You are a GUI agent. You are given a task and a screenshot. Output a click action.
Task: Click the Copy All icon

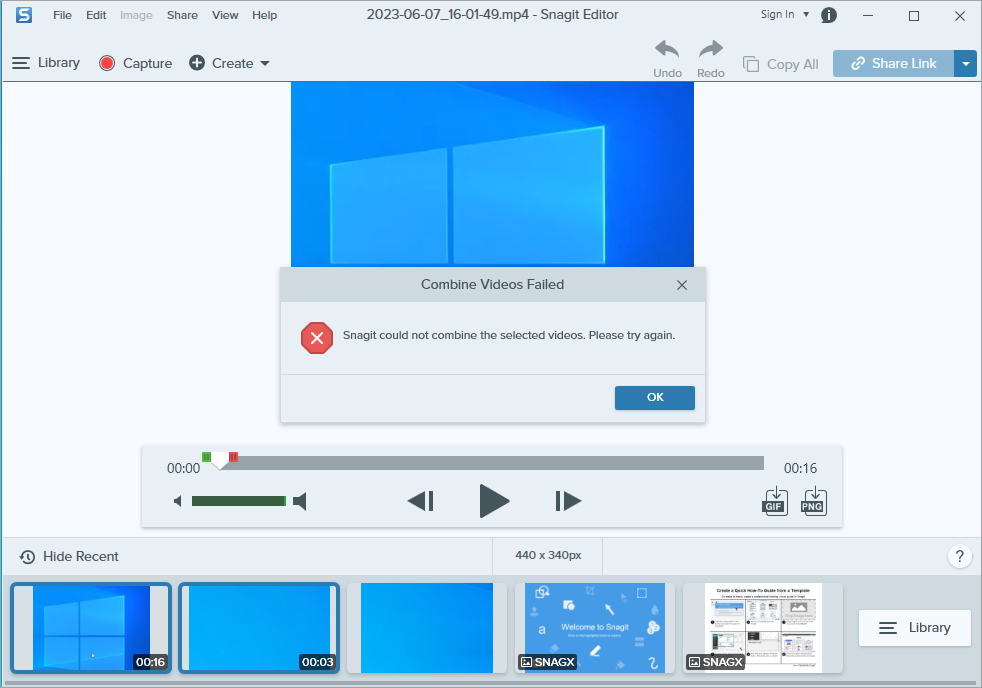pos(750,63)
